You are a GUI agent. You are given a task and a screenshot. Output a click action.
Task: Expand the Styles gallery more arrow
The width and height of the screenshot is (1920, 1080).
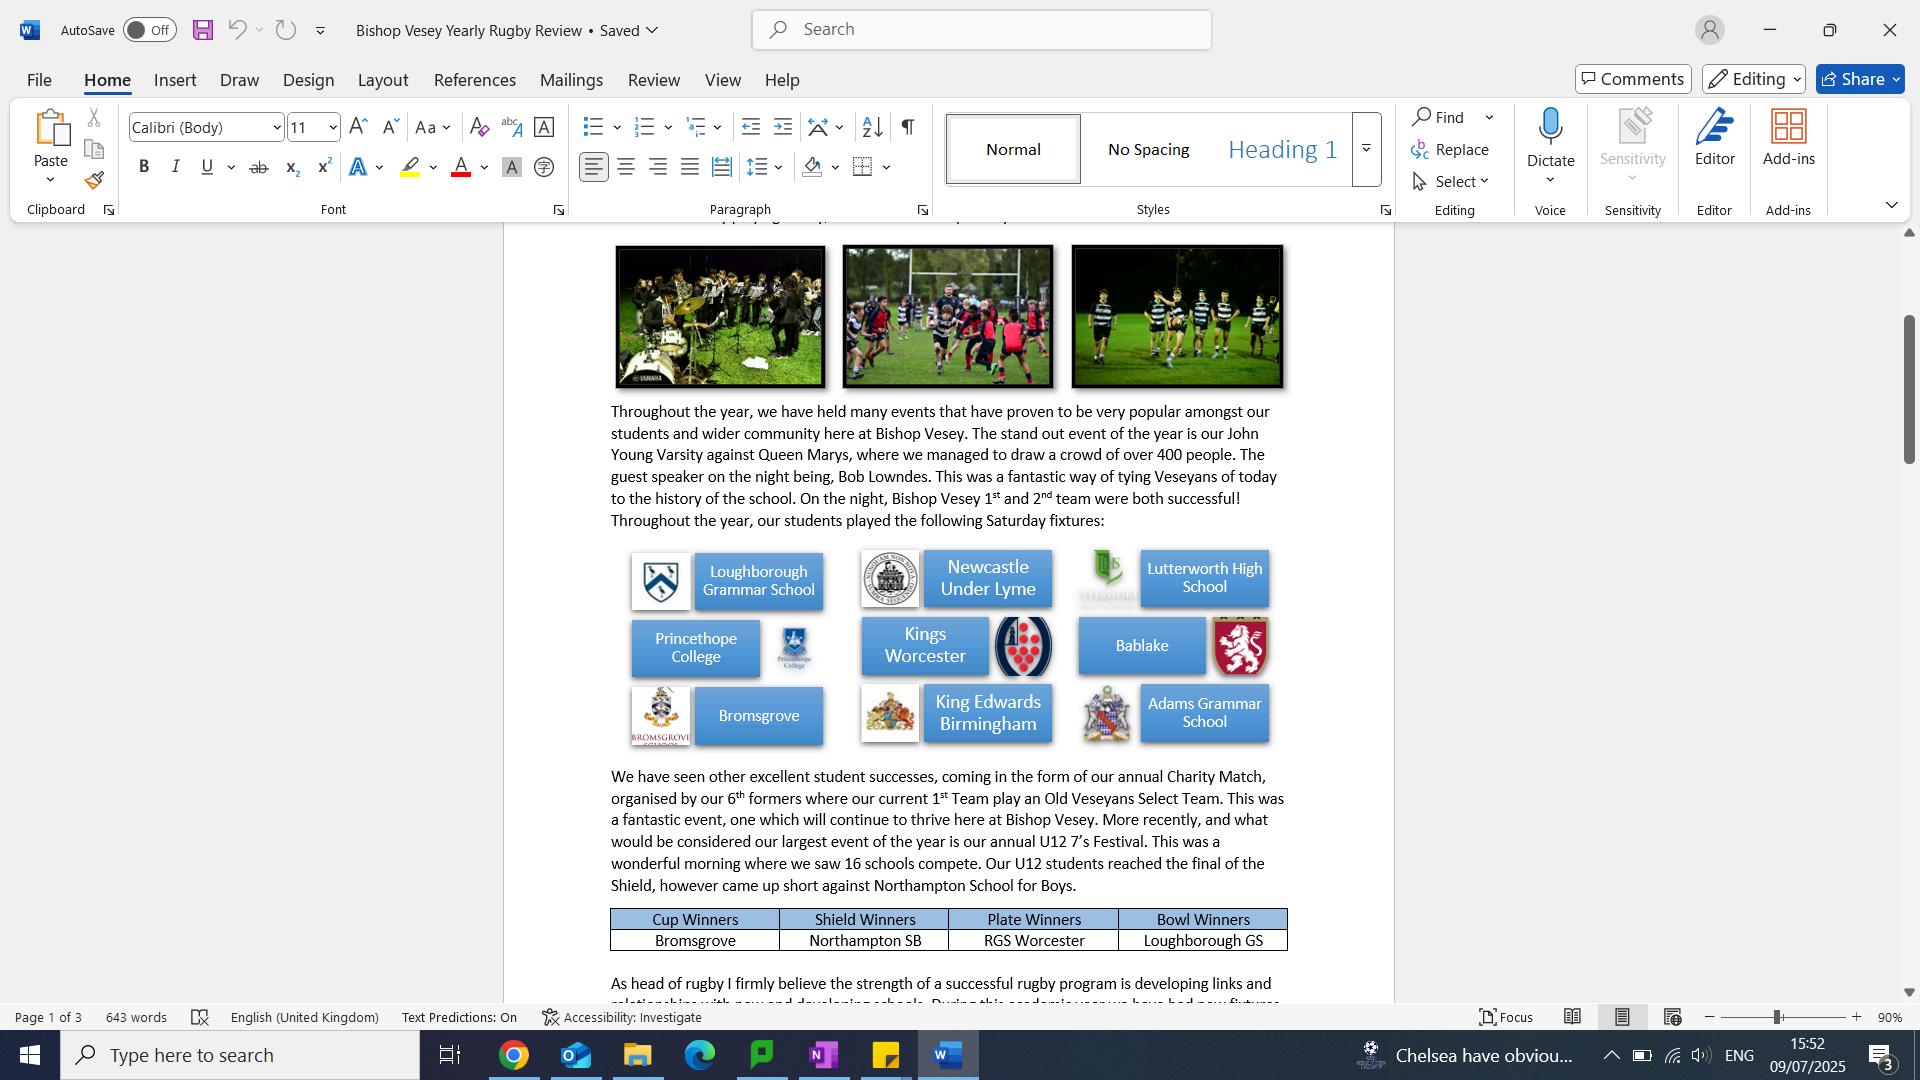1366,149
